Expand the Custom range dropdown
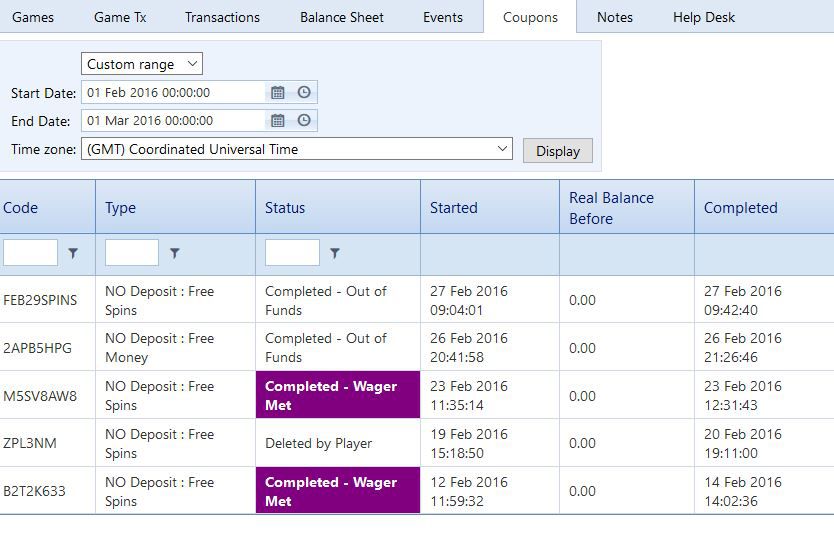Screen dimensions: 834x554 [x=141, y=64]
